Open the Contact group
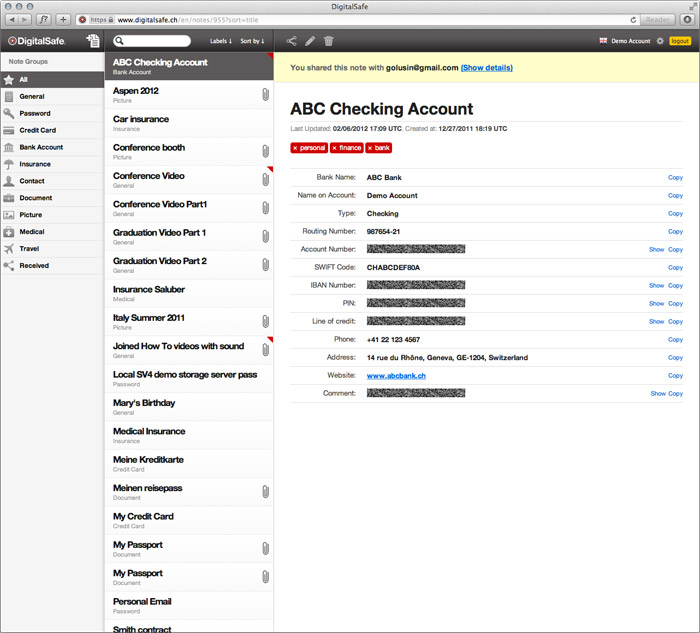Viewport: 700px width, 633px height. tap(52, 181)
